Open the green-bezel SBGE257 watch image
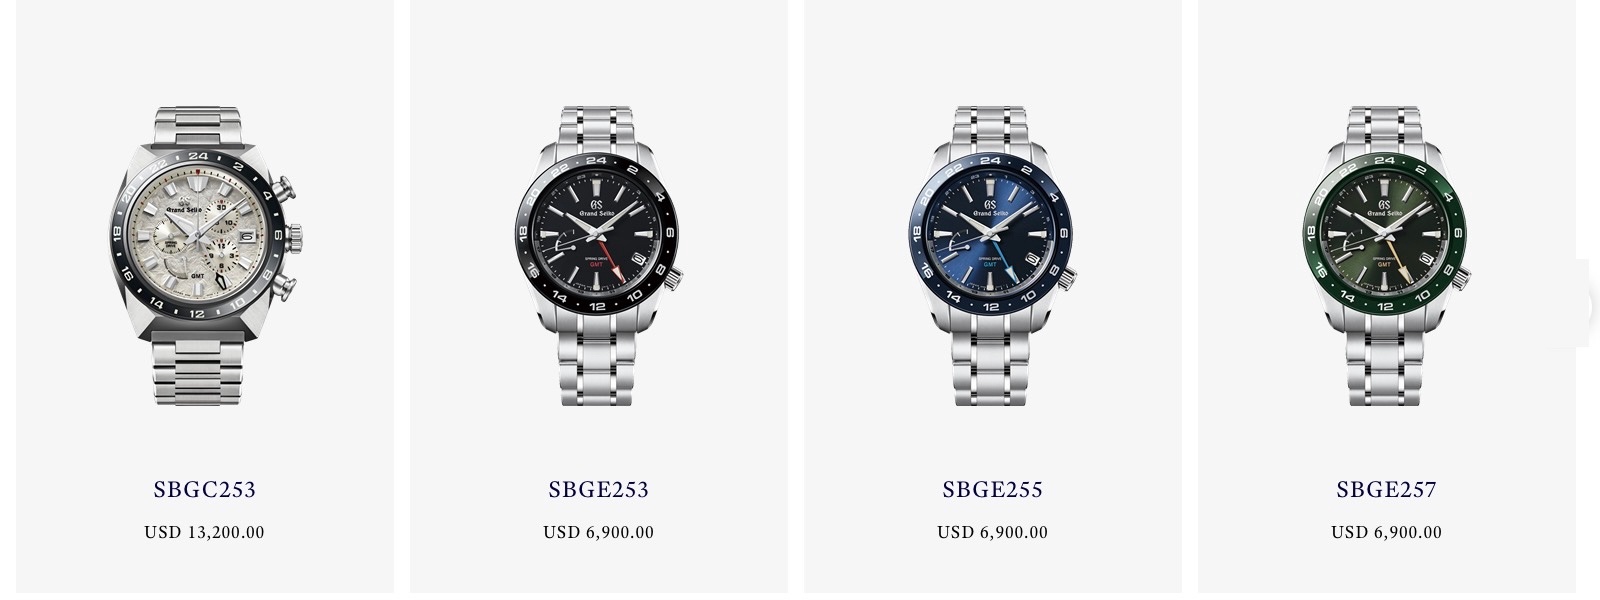Image resolution: width=1600 pixels, height=600 pixels. click(x=1387, y=256)
